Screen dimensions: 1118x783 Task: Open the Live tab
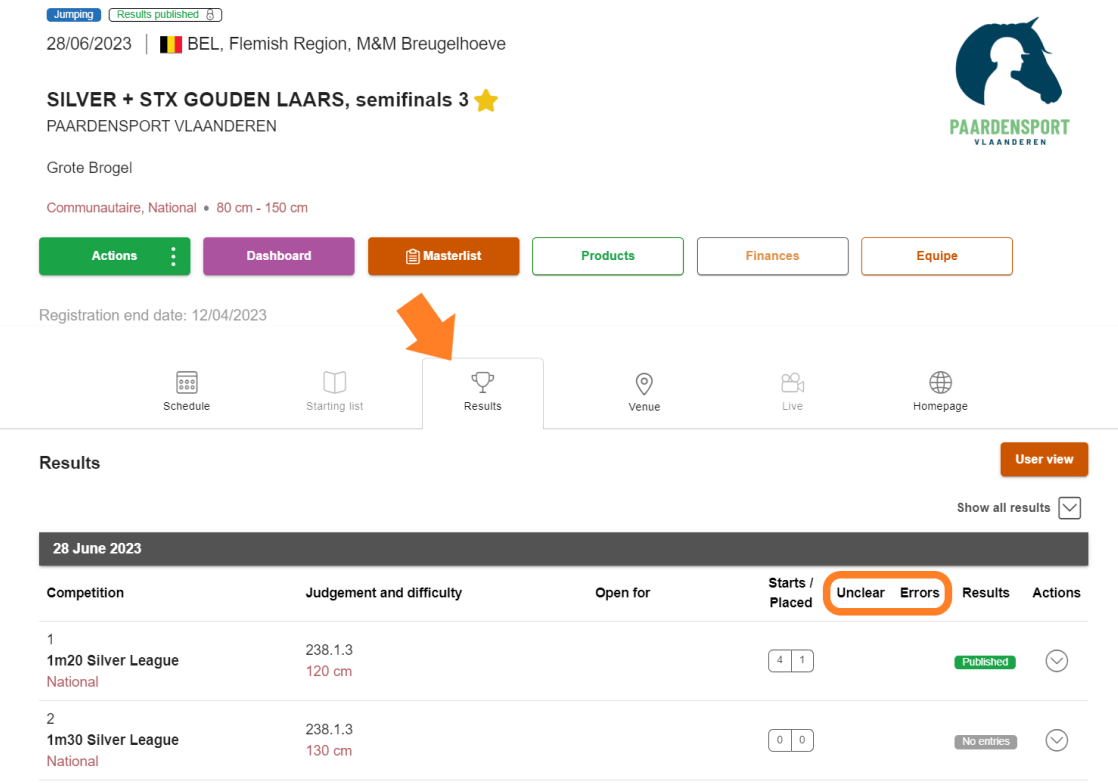pos(792,392)
